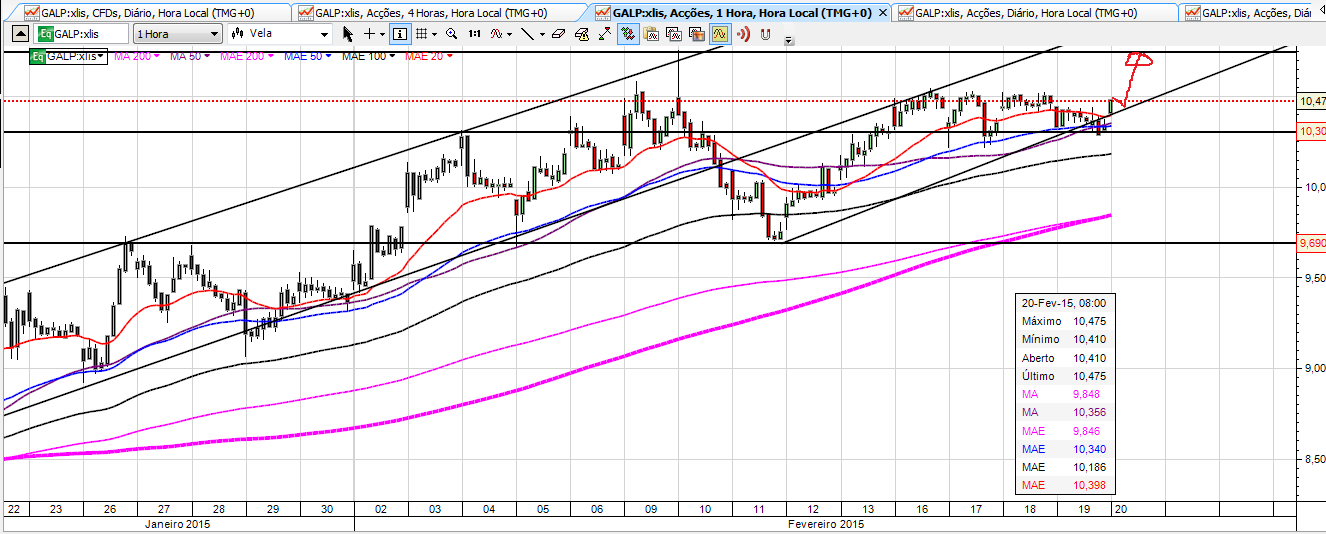Click the Fevereiro 2015 month label
The width and height of the screenshot is (1326, 534).
point(824,524)
